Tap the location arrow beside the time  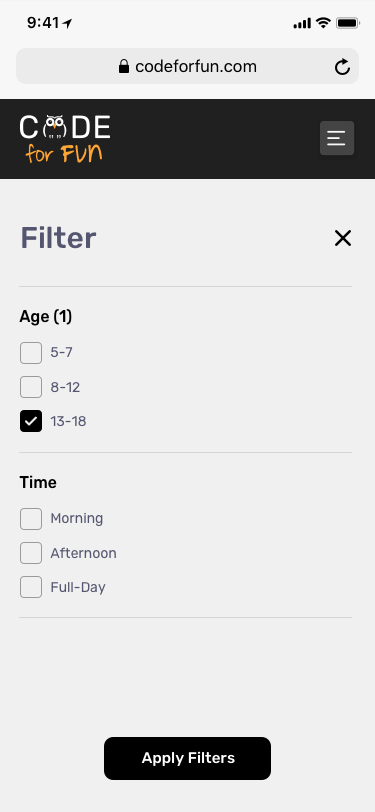point(67,23)
